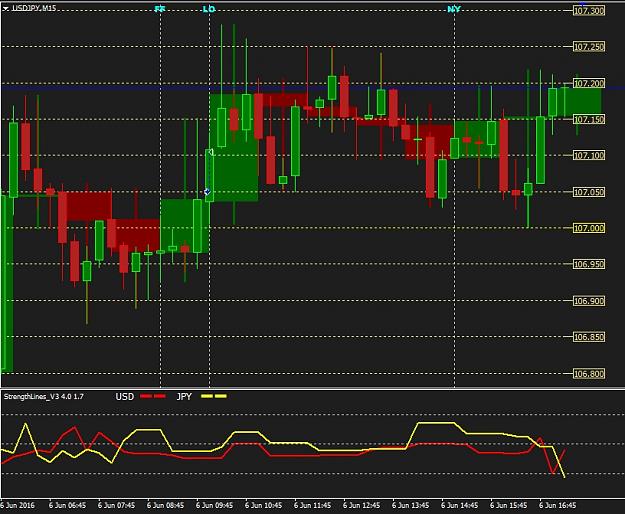The width and height of the screenshot is (625, 514).
Task: Click the 107.050 price label
Action: tap(589, 192)
